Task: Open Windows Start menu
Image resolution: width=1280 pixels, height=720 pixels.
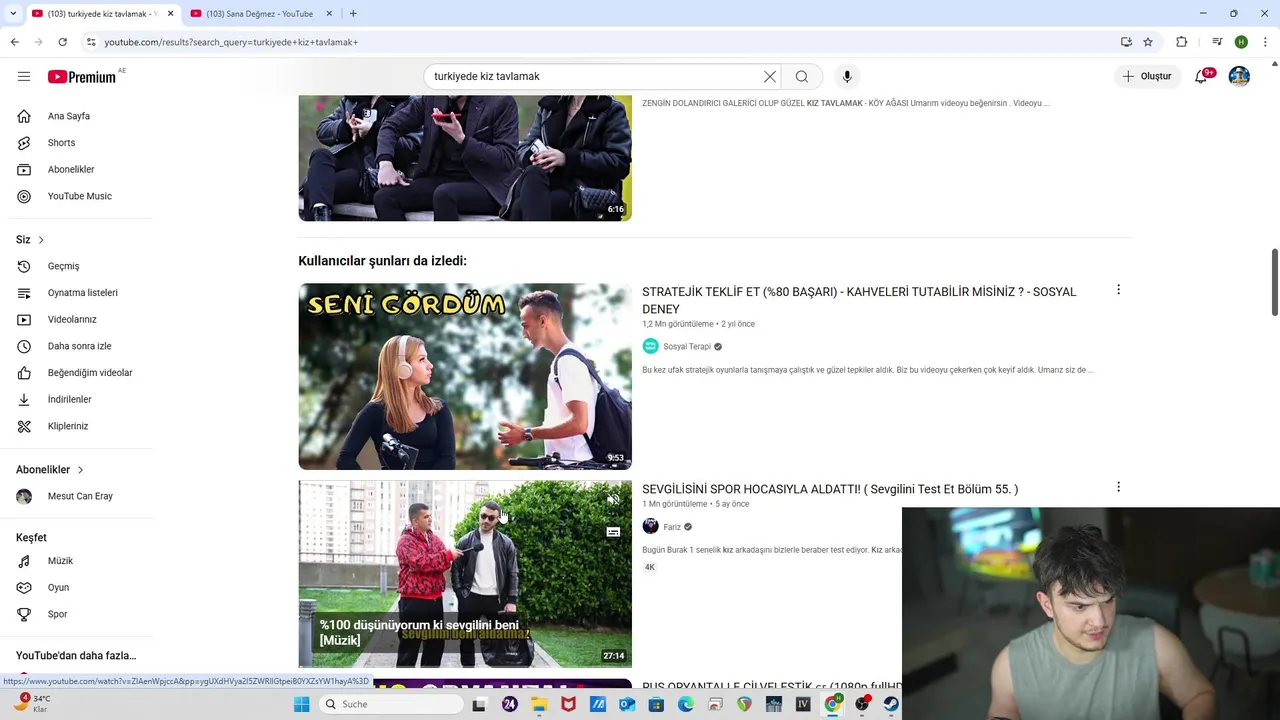Action: tap(301, 704)
